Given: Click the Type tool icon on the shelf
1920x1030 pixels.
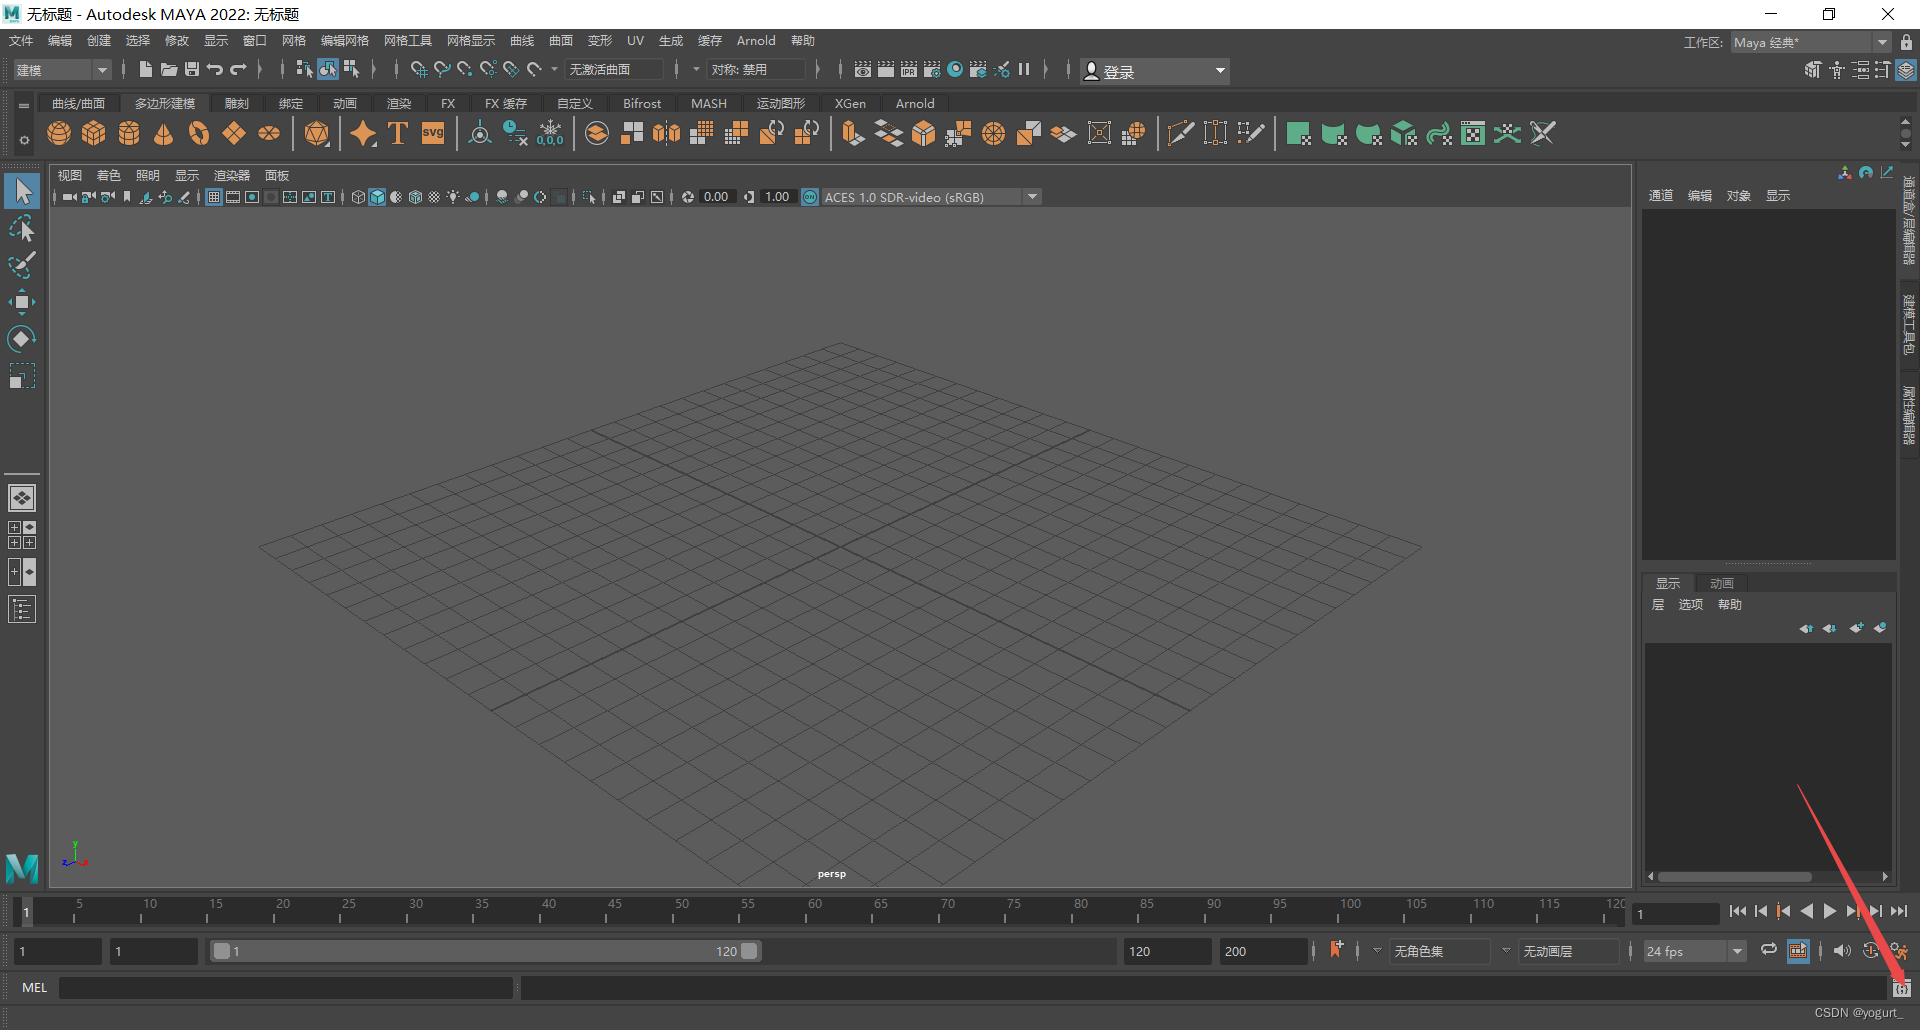Looking at the screenshot, I should pos(397,132).
